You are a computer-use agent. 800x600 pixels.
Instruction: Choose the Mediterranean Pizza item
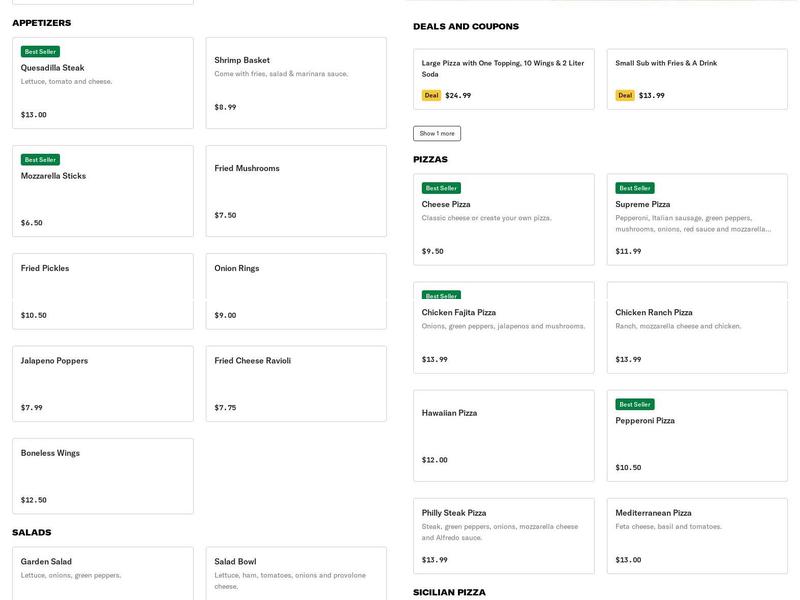tap(697, 536)
